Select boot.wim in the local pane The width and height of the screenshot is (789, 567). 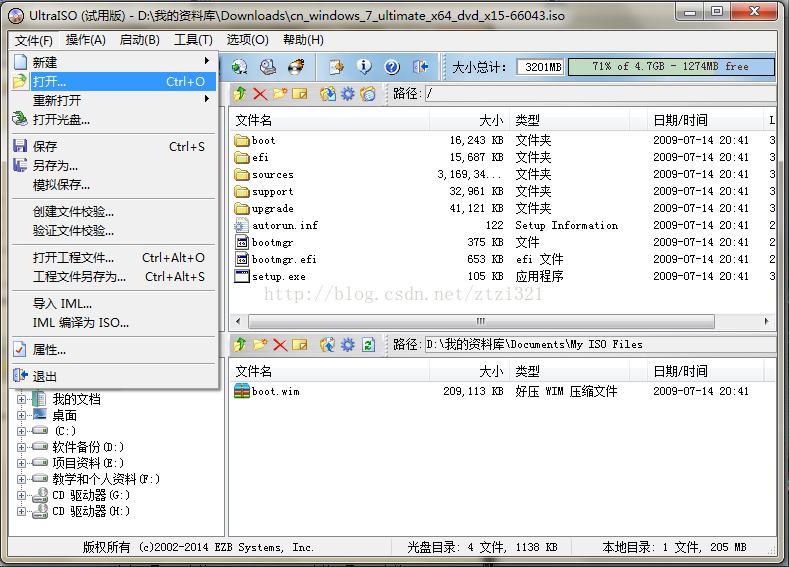[x=502, y=391]
